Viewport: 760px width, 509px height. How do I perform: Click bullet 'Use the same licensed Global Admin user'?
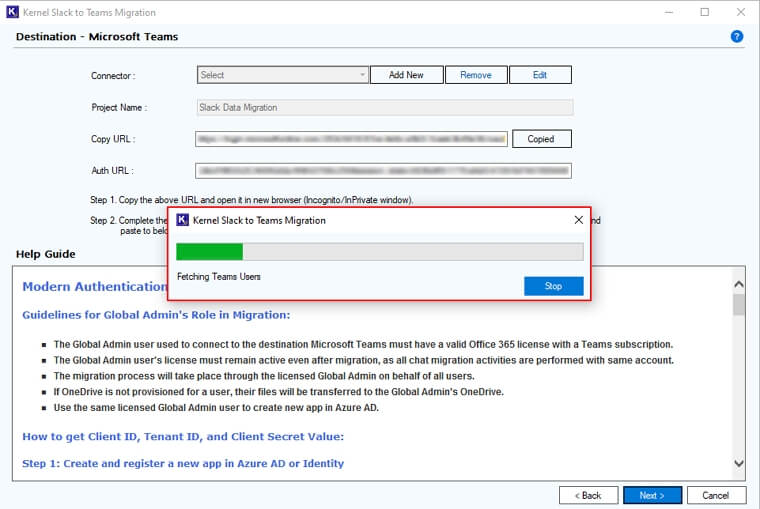216,408
